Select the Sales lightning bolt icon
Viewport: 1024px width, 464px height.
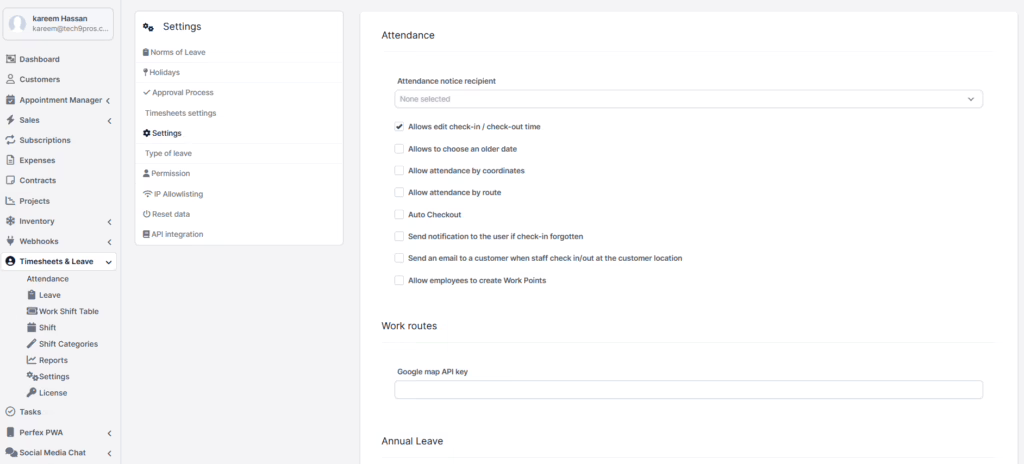point(10,120)
